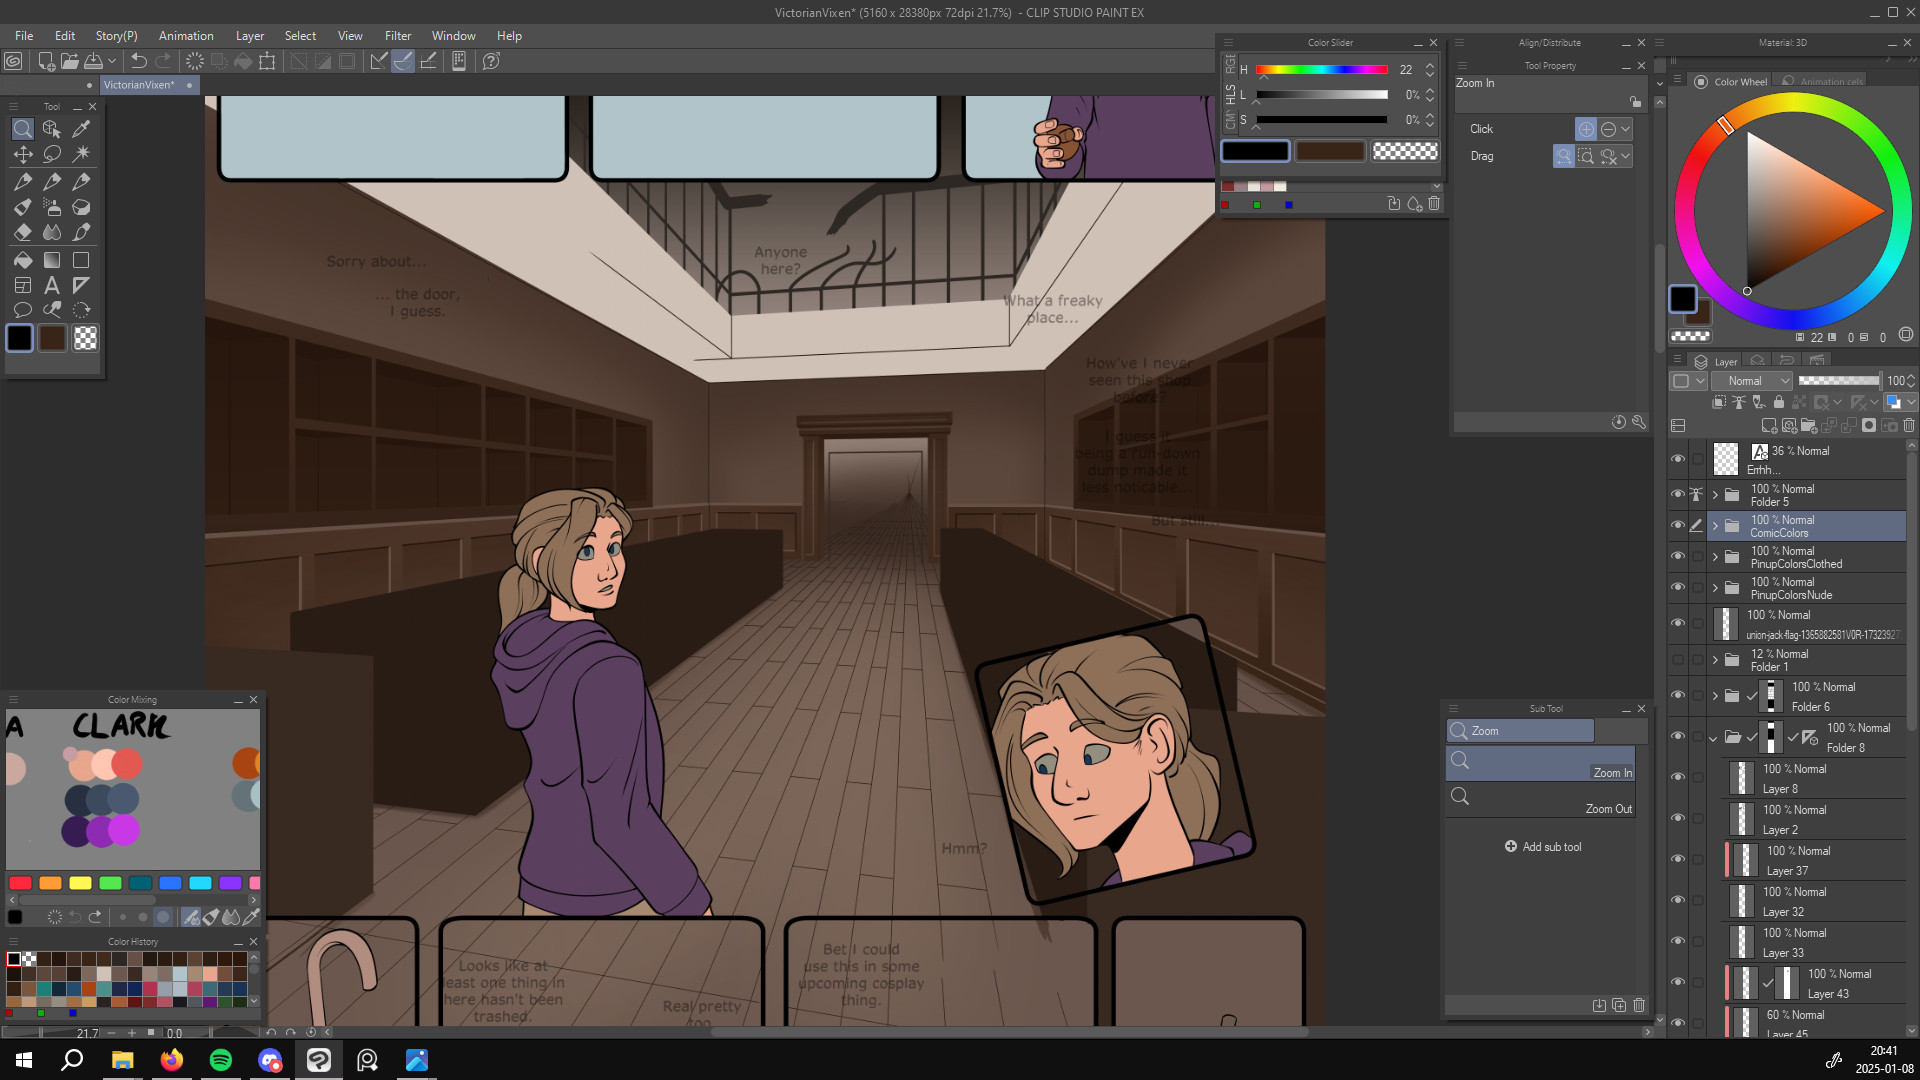Select the Lasso selection tool
Viewport: 1920px width, 1080px height.
[52, 154]
